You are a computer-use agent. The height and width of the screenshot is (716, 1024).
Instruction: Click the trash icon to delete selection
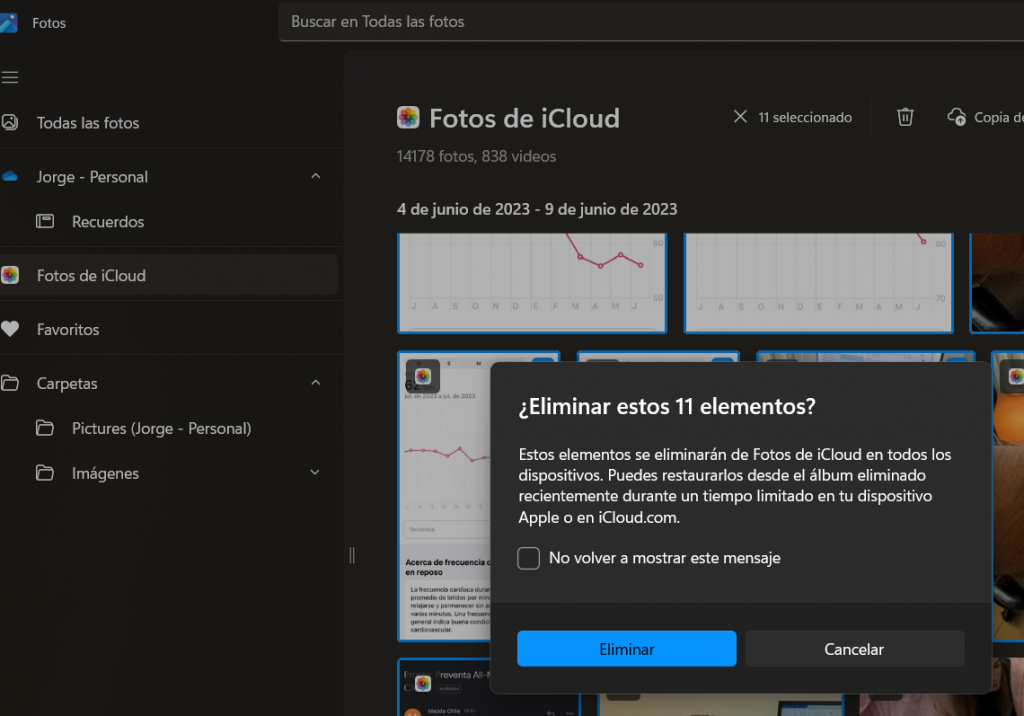tap(905, 117)
